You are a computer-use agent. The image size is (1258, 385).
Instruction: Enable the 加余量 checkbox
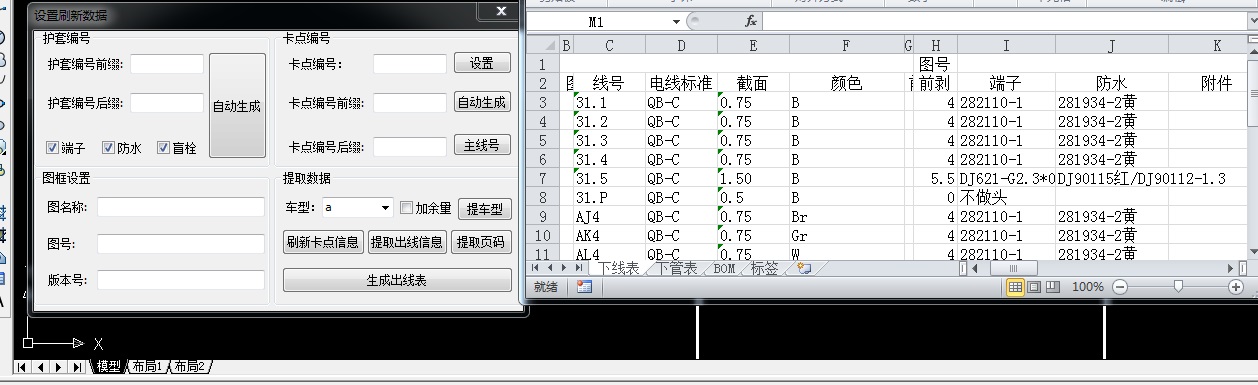pos(406,208)
